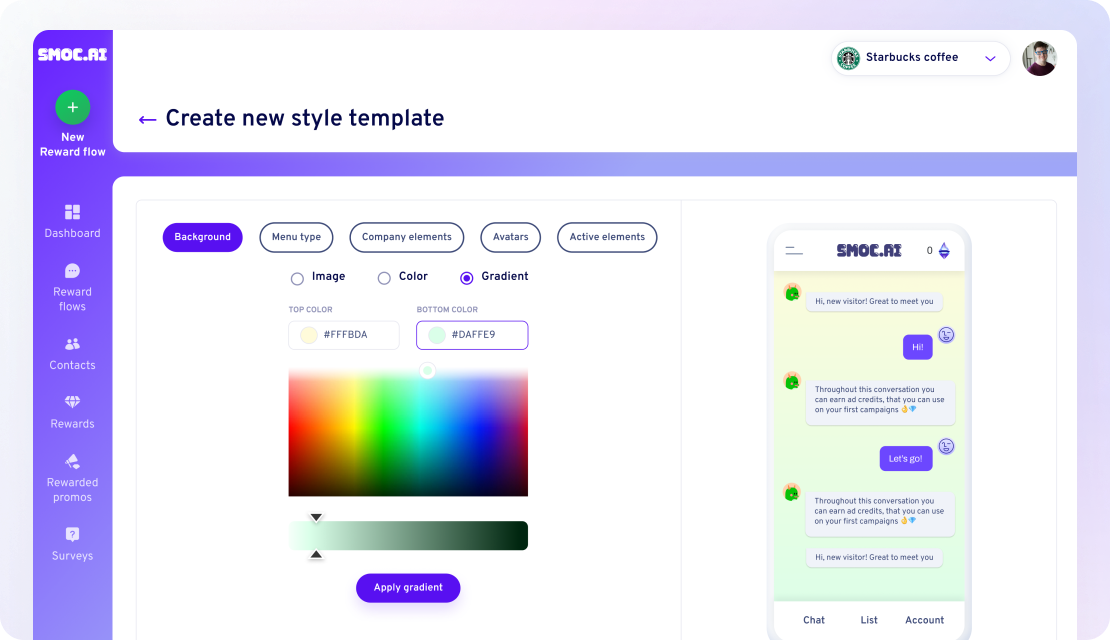Click the color spectrum picker area
Image resolution: width=1110 pixels, height=640 pixels.
pos(408,433)
